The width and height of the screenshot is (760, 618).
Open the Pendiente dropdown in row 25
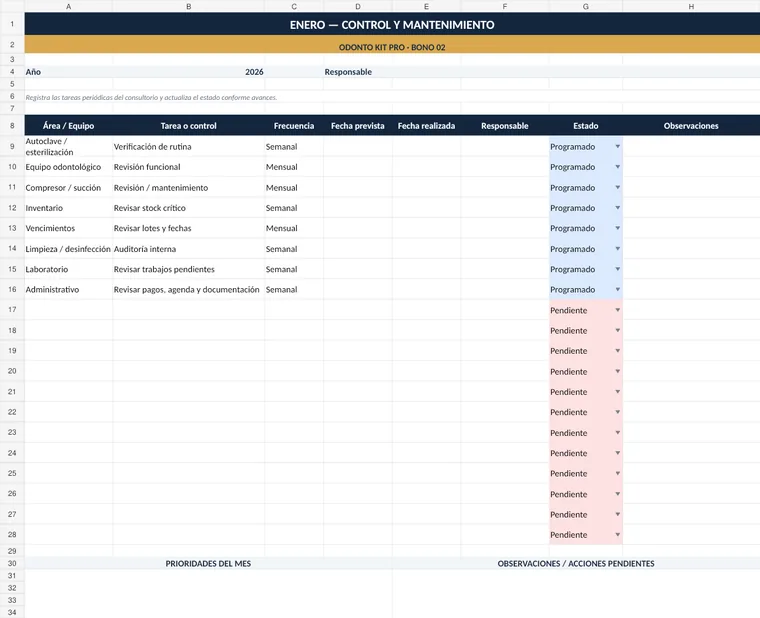coord(618,474)
